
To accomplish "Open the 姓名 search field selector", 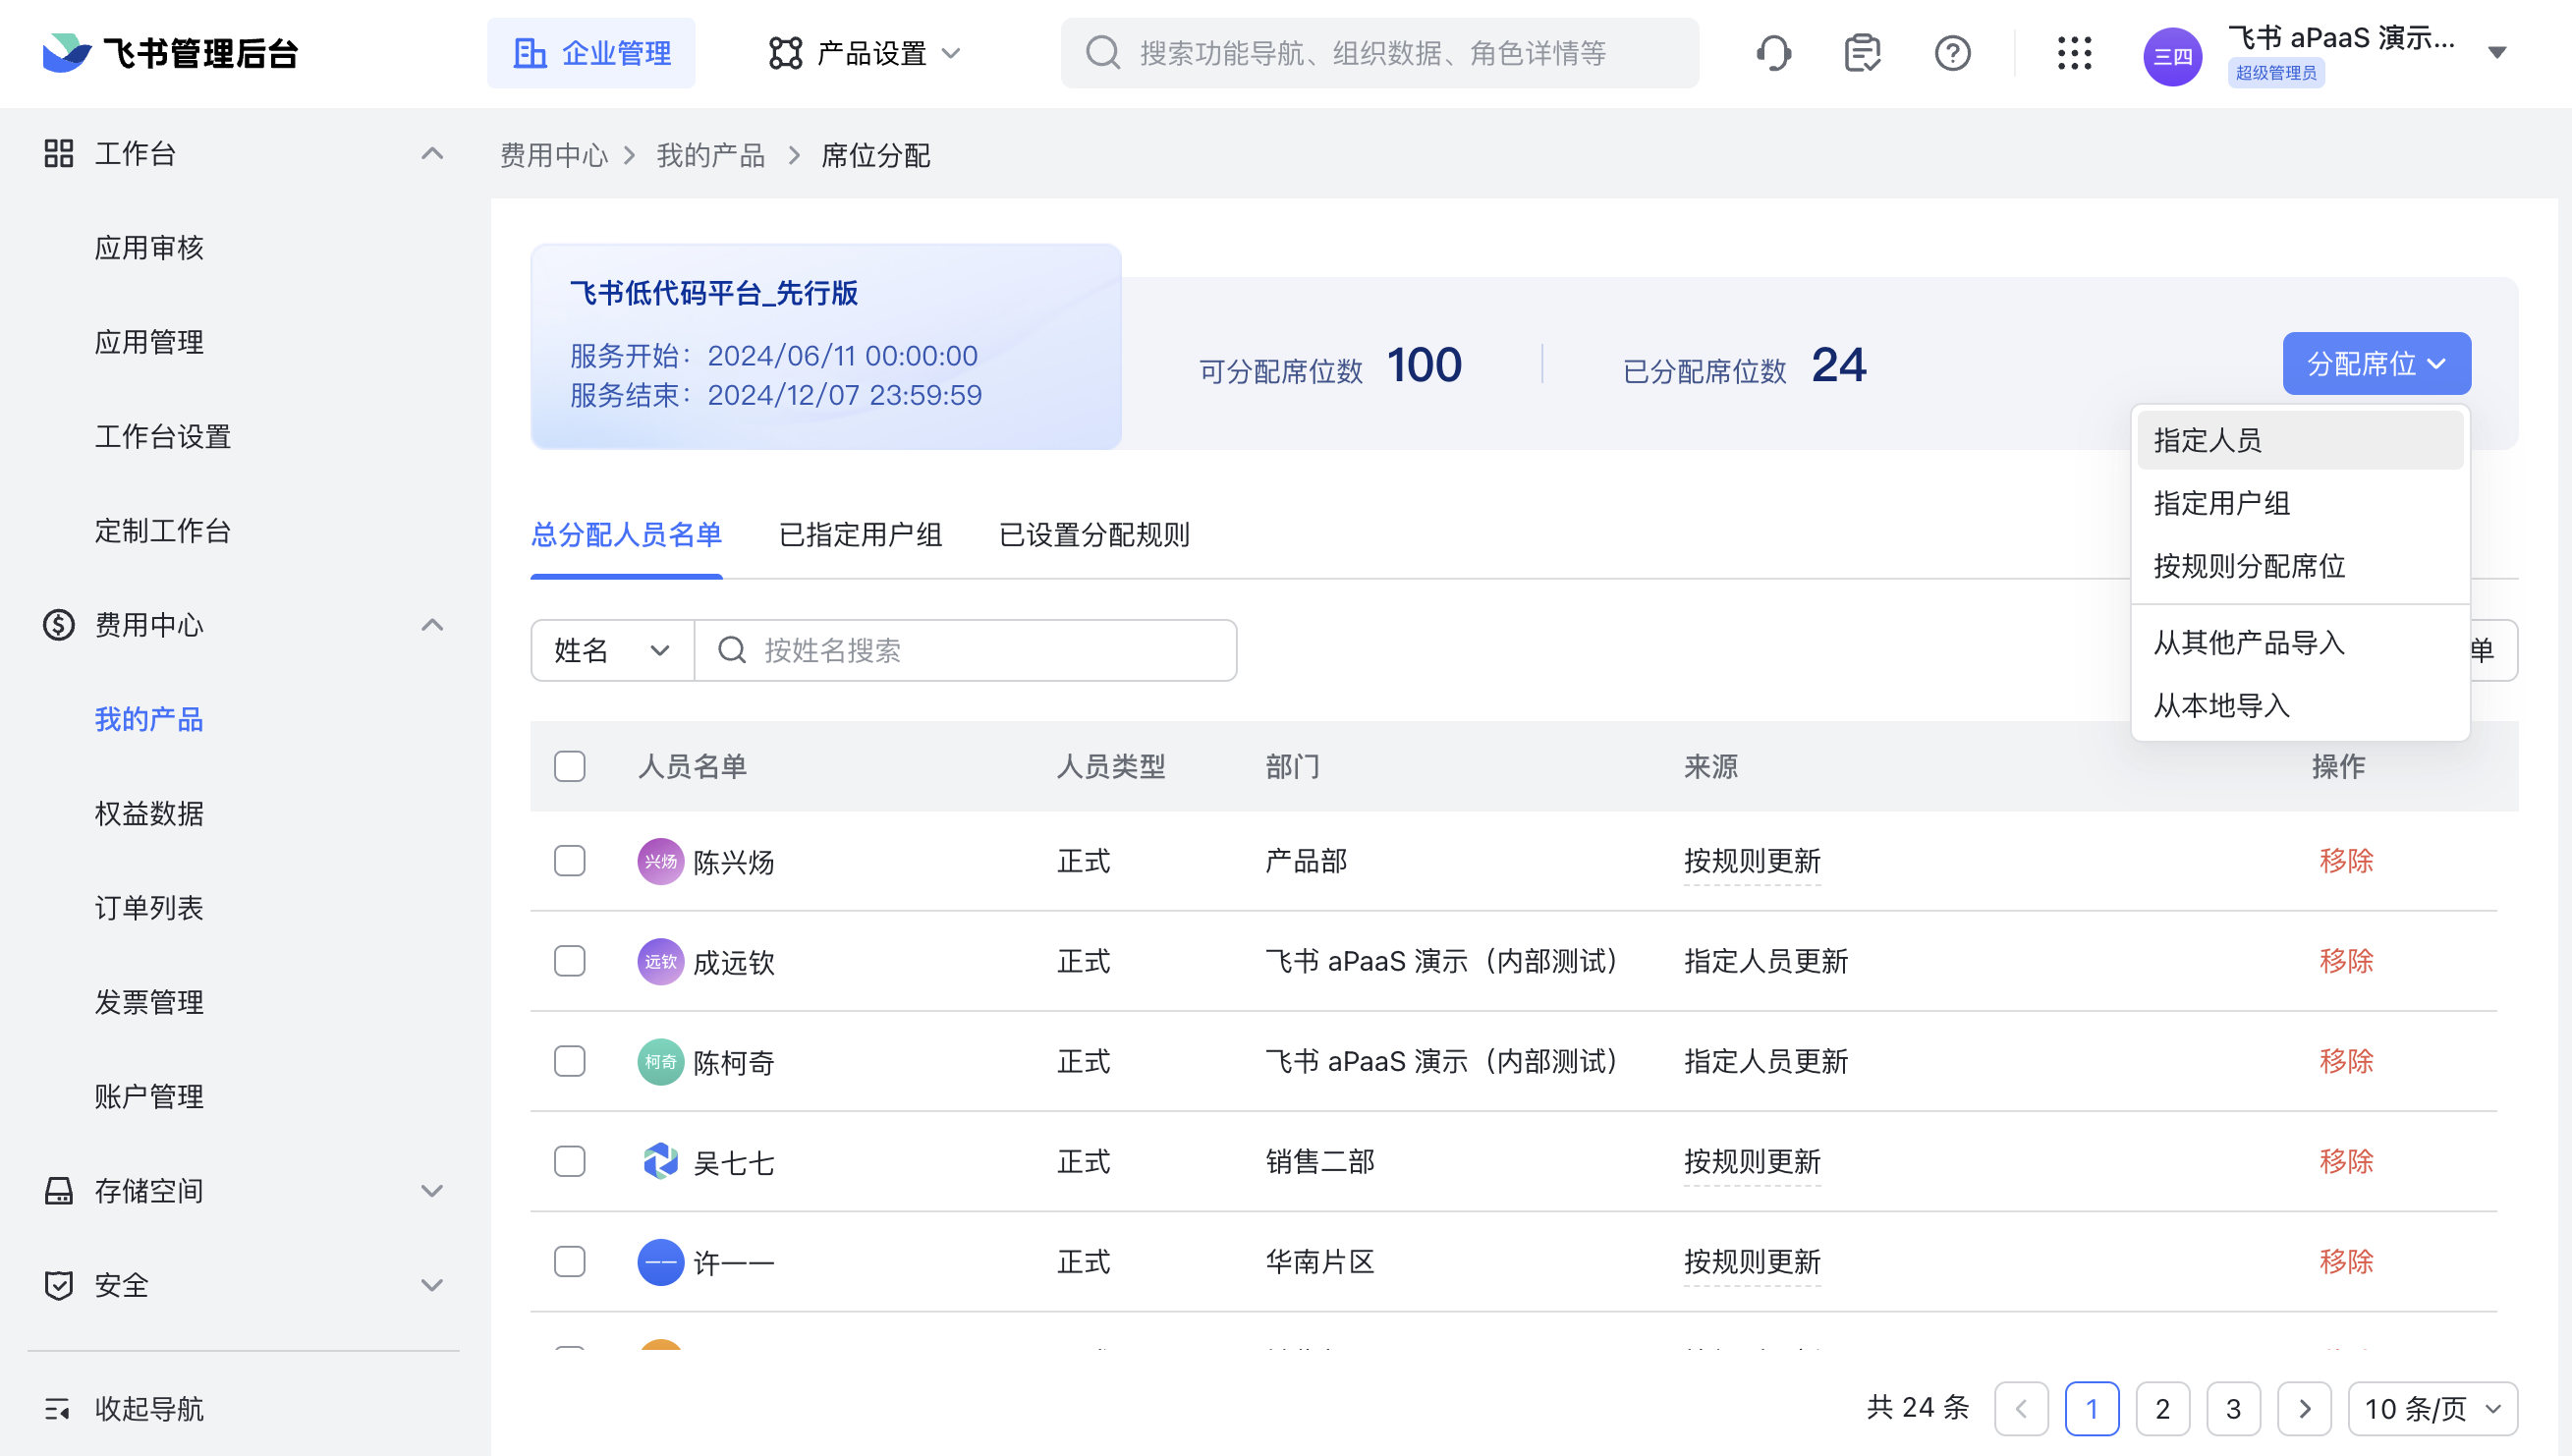I will 612,650.
